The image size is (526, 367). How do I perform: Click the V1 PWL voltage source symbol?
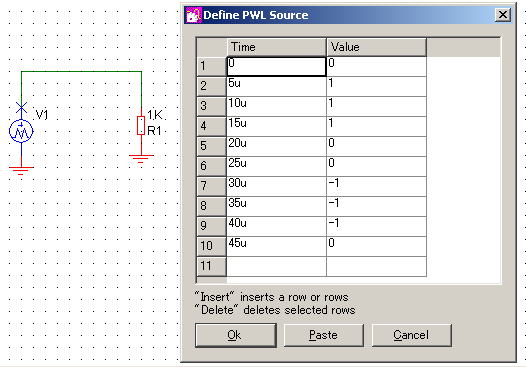(x=21, y=131)
